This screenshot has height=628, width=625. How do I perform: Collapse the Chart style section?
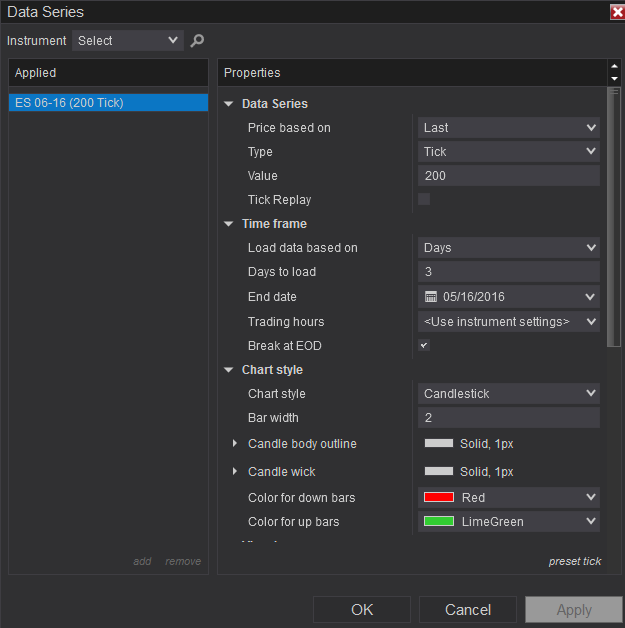pyautogui.click(x=229, y=370)
